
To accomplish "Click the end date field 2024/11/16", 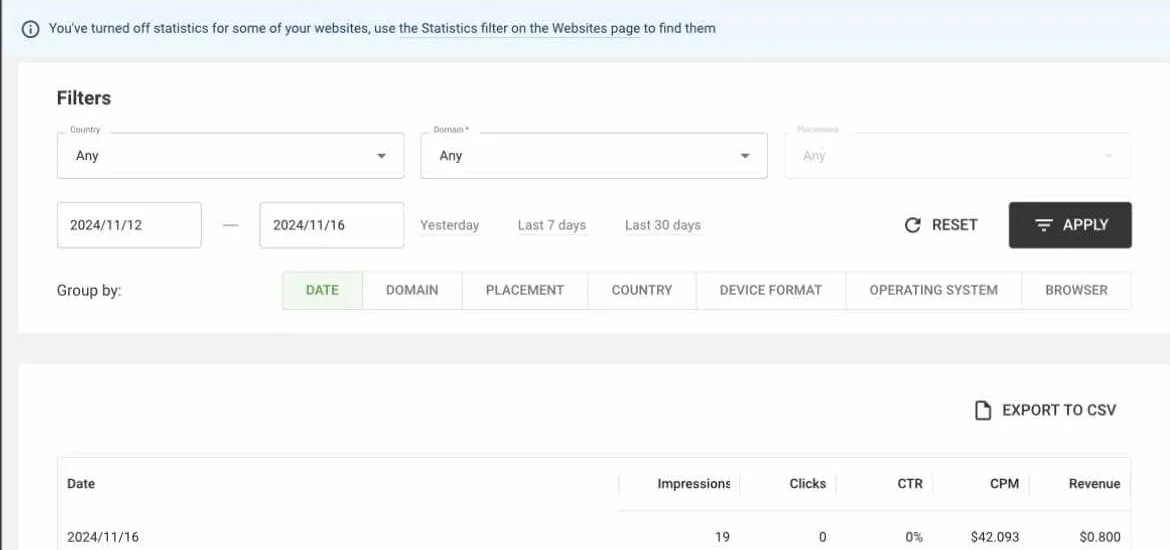I will coord(332,225).
